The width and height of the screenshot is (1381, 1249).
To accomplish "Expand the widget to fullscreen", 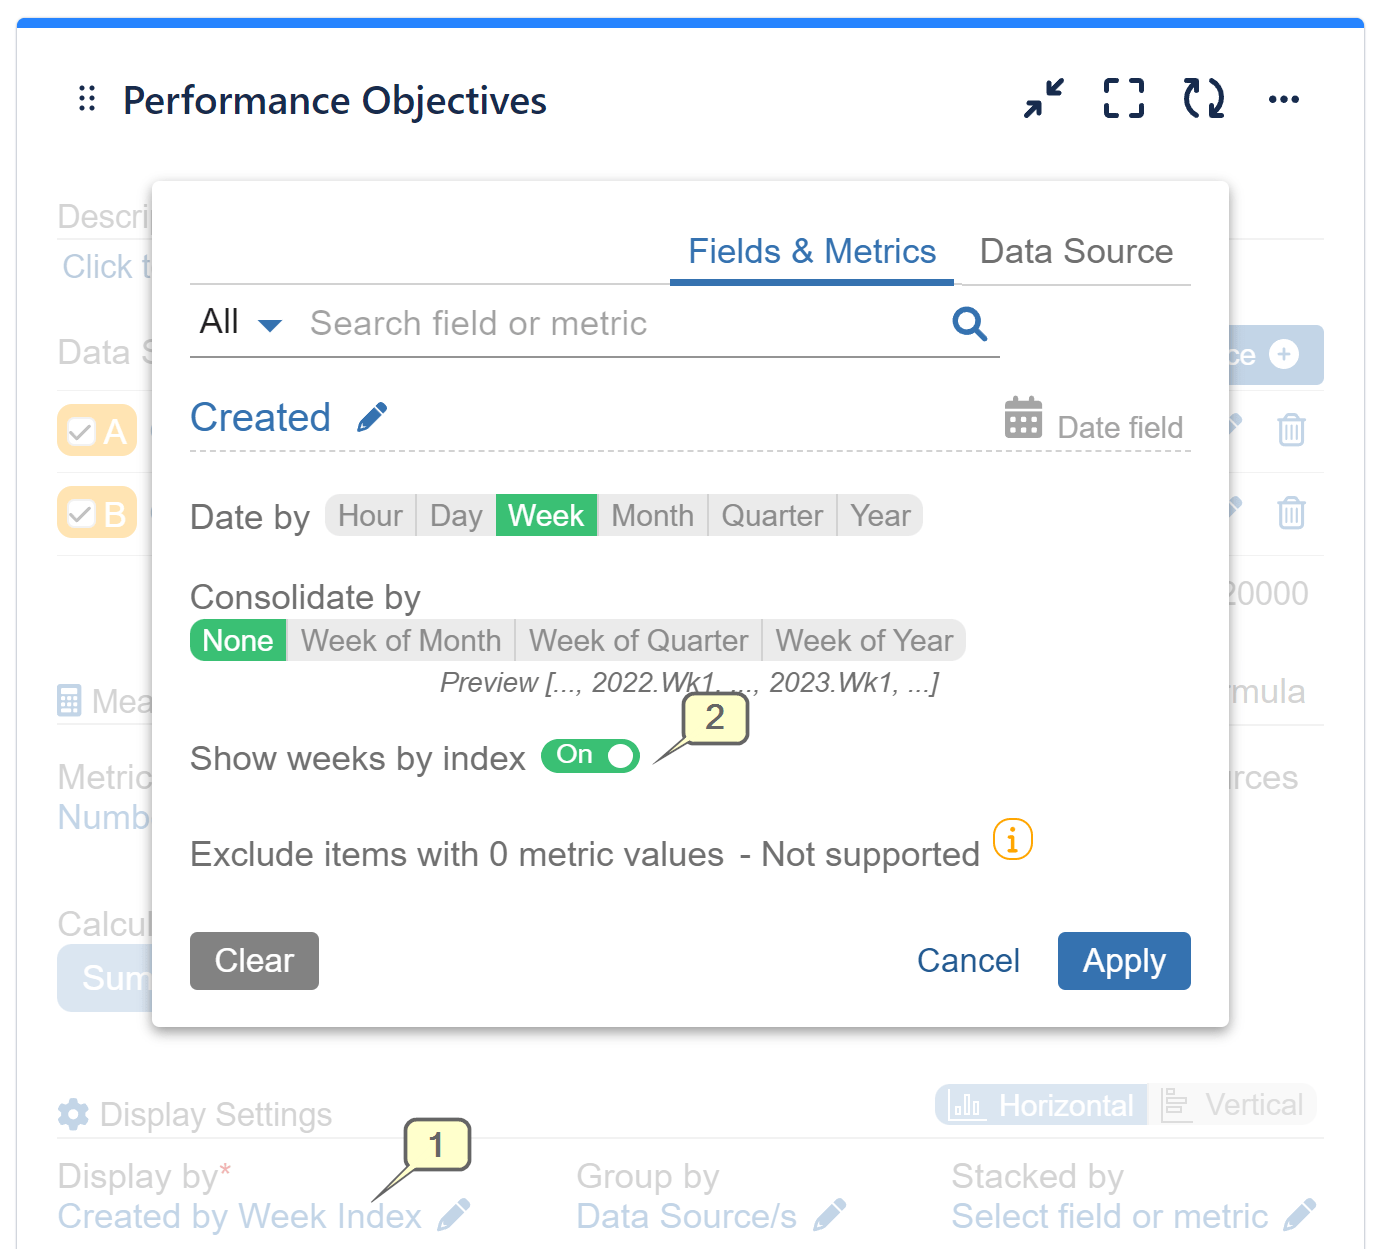I will (x=1123, y=98).
